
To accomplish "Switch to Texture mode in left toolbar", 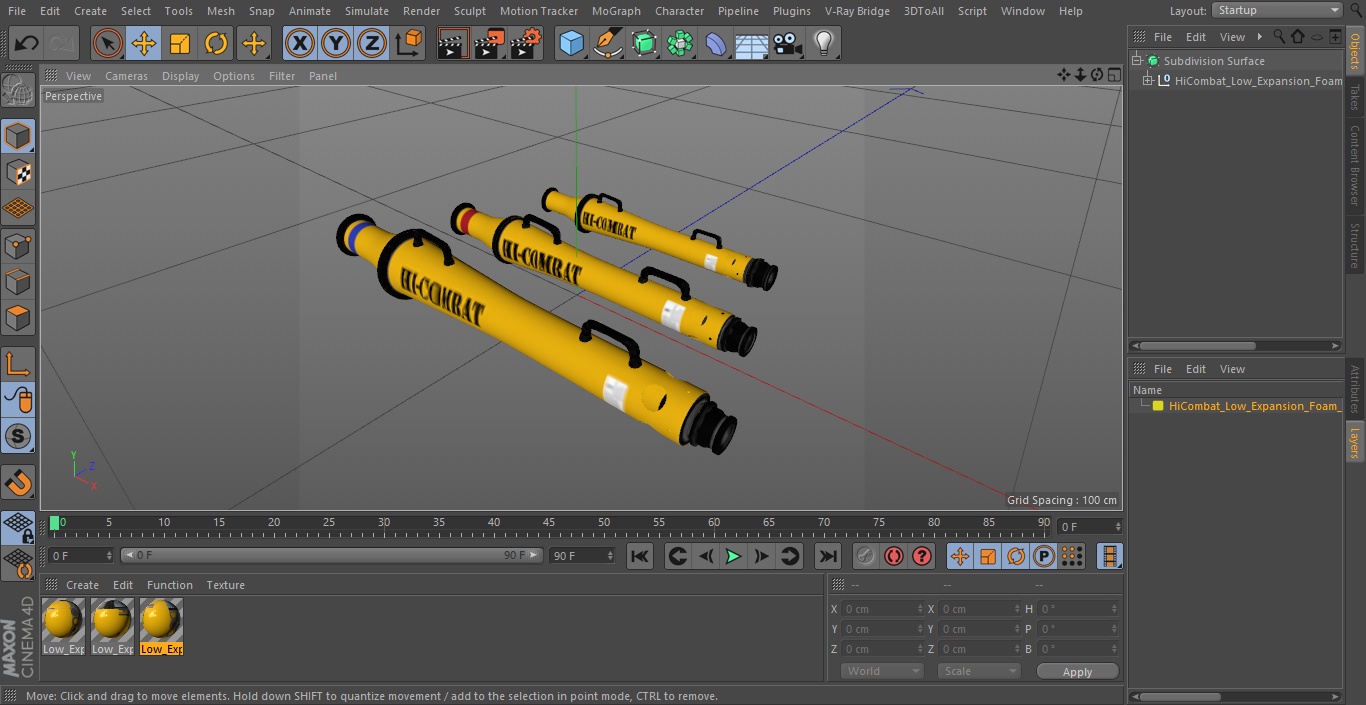I will pos(18,172).
